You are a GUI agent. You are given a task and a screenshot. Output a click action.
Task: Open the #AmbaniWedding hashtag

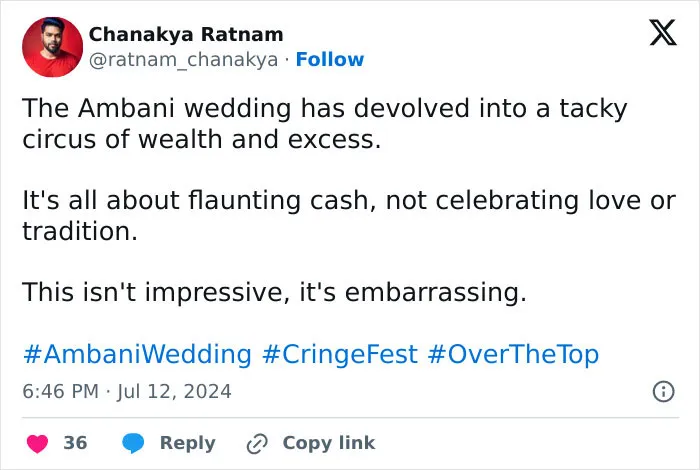point(138,354)
